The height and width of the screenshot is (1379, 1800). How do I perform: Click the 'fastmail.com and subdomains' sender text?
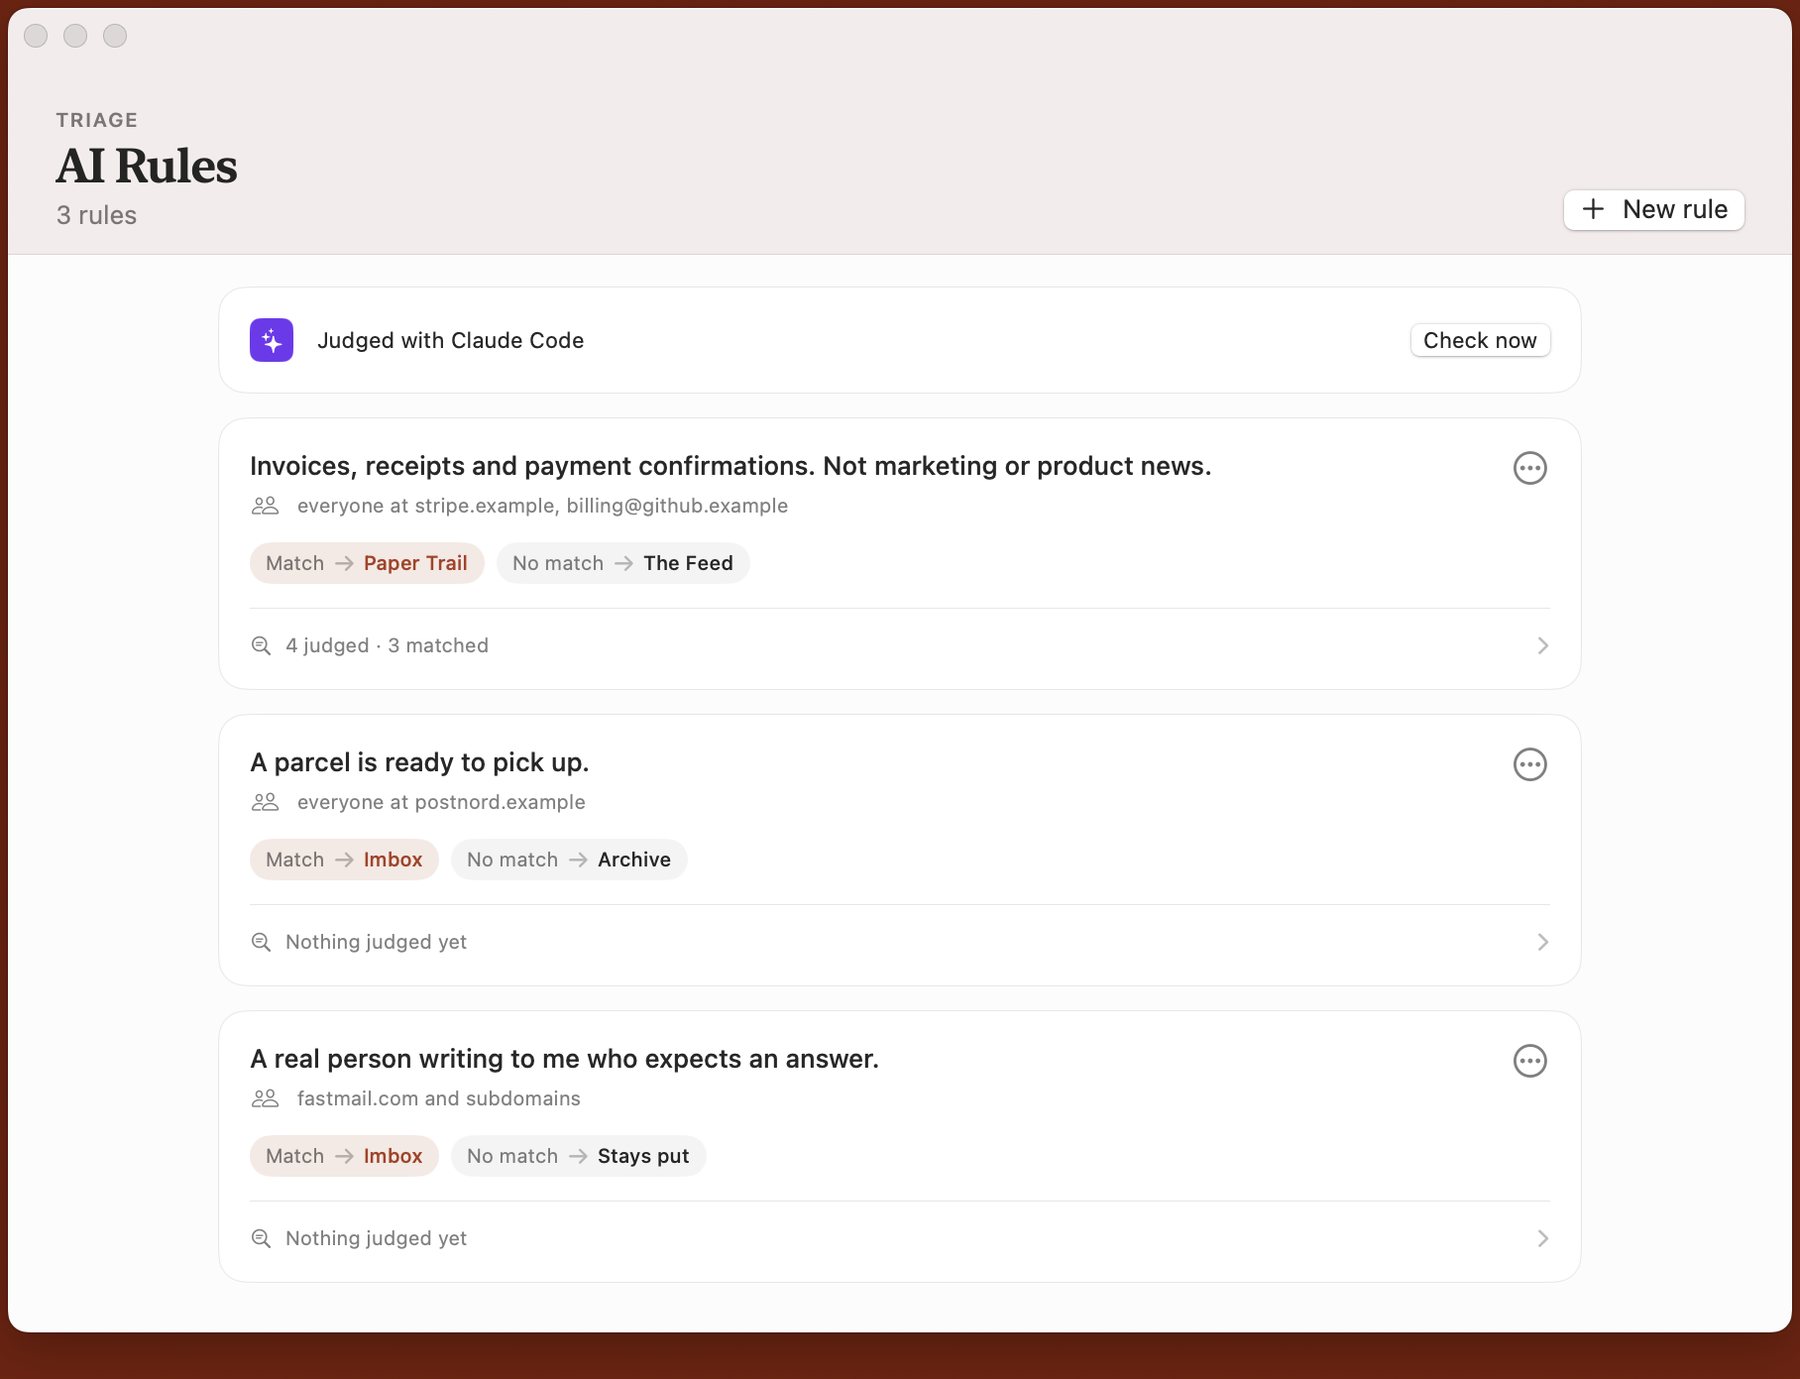pyautogui.click(x=438, y=1098)
